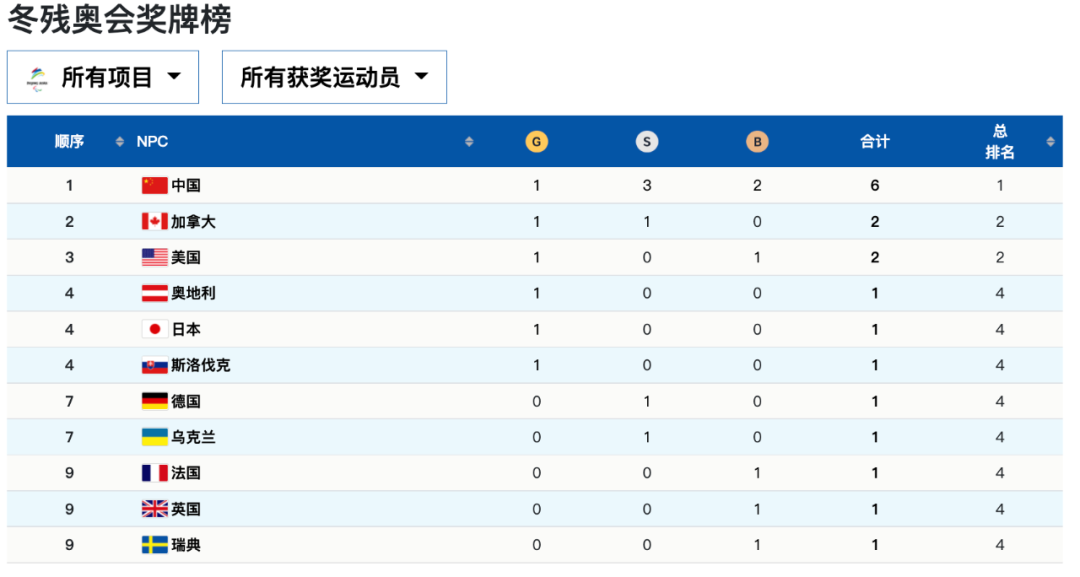1080x577 pixels.
Task: Click the NPC column header label
Action: click(x=152, y=142)
